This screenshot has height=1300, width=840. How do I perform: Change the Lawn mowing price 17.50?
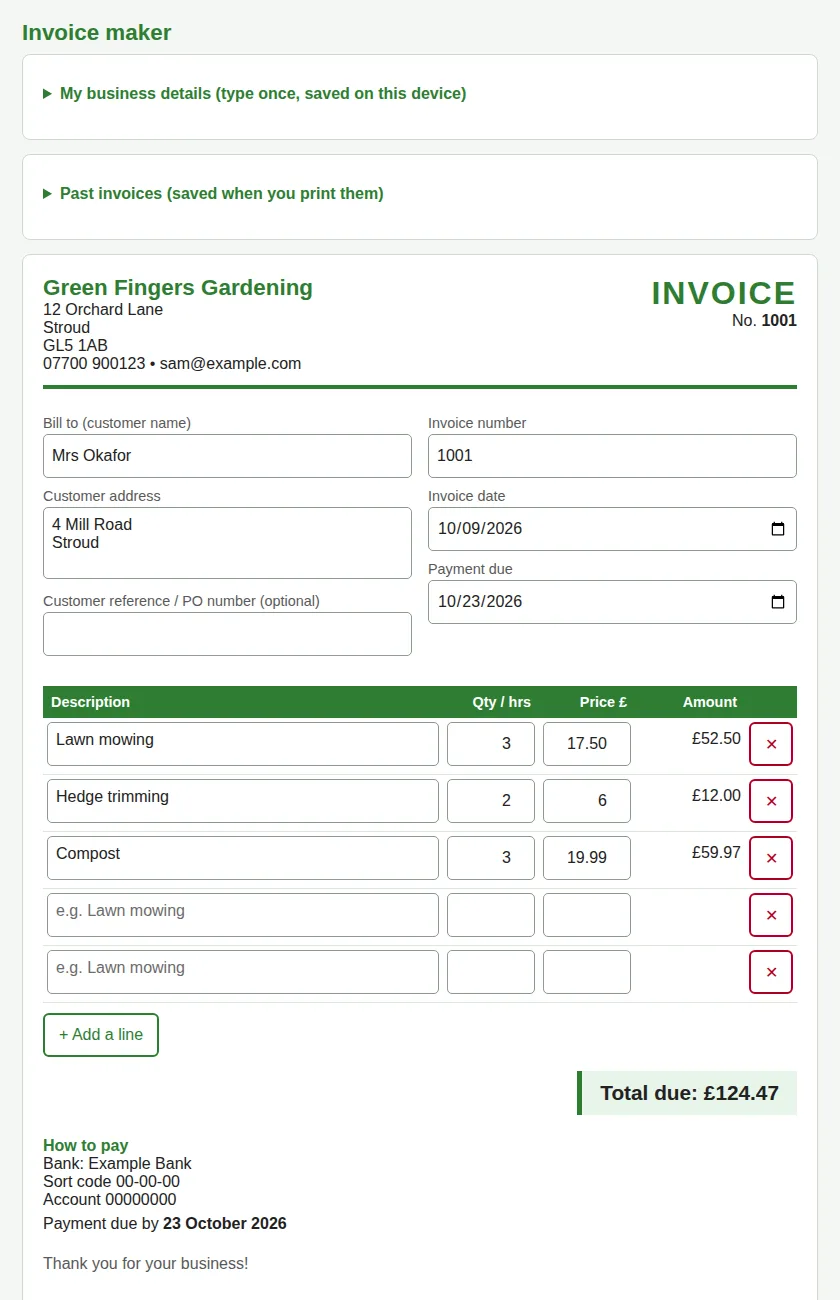click(587, 744)
